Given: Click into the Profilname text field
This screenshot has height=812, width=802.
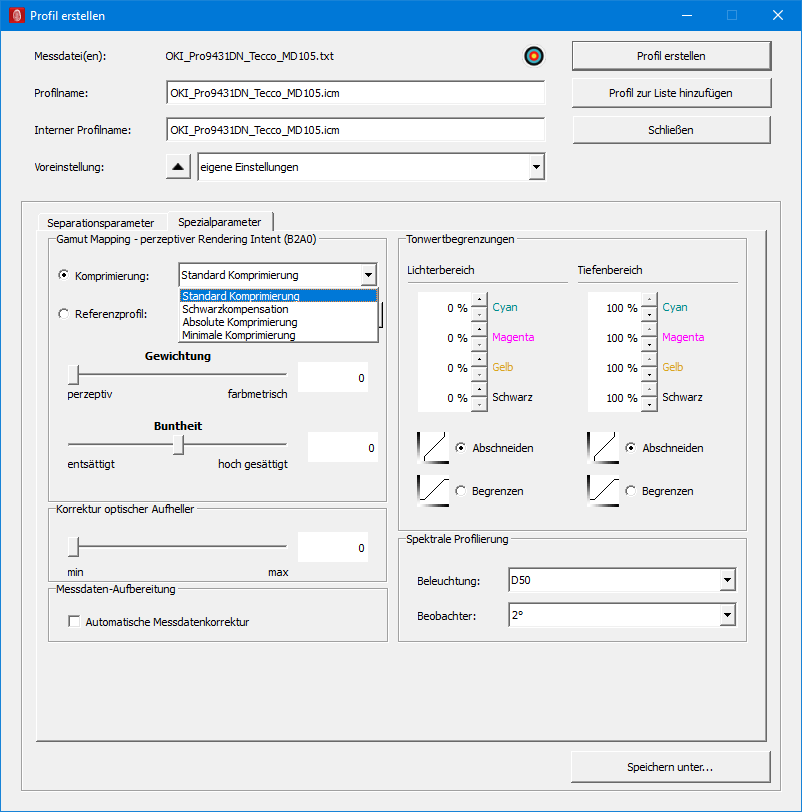Looking at the screenshot, I should click(x=355, y=93).
